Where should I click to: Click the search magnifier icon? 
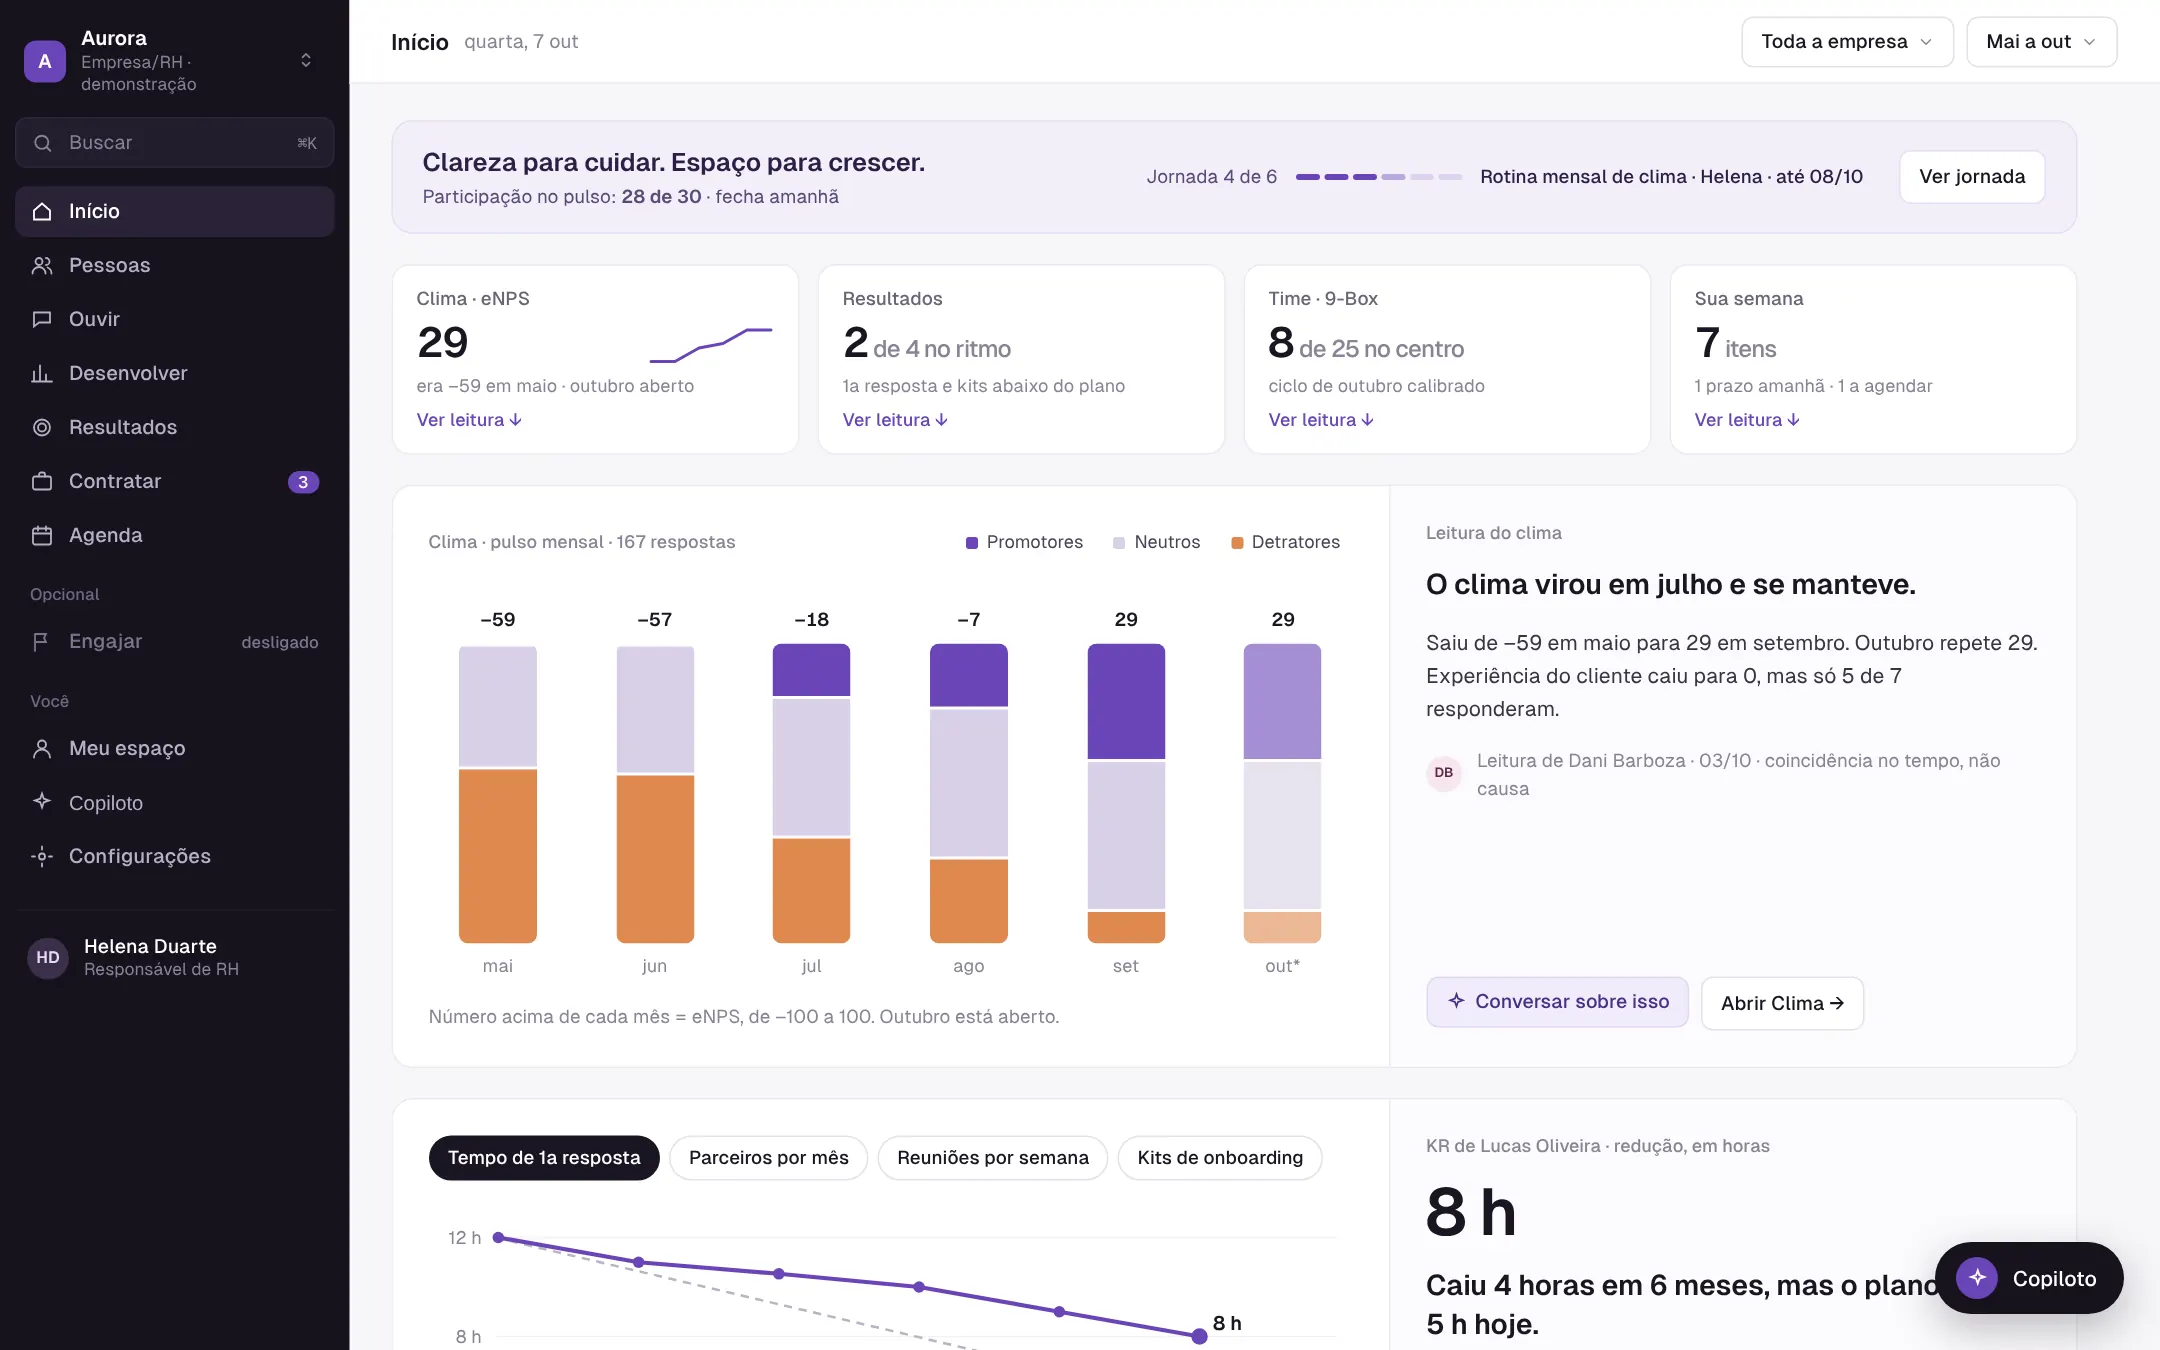coord(43,143)
